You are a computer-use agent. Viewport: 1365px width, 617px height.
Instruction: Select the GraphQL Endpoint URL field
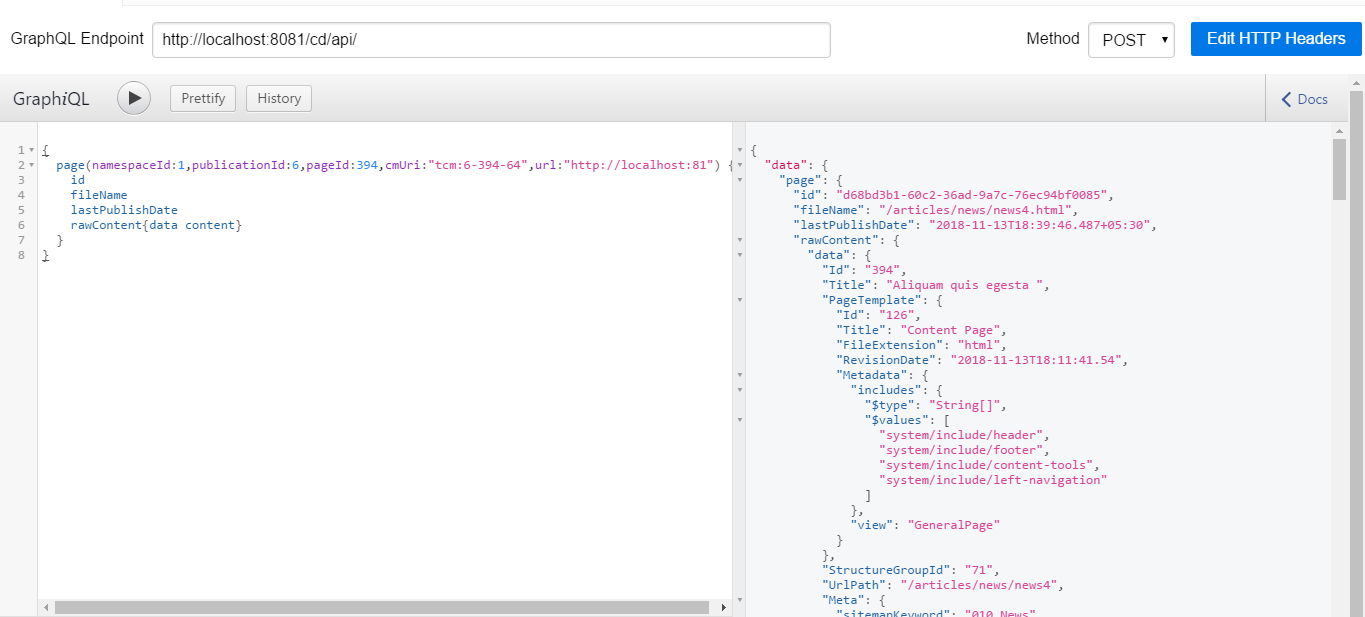489,39
